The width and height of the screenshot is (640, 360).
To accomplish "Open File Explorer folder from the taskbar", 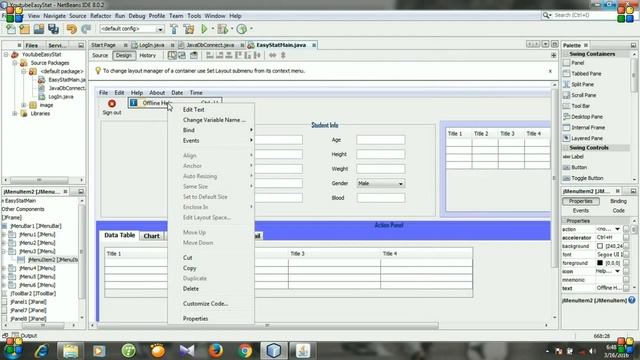I will pyautogui.click(x=71, y=351).
